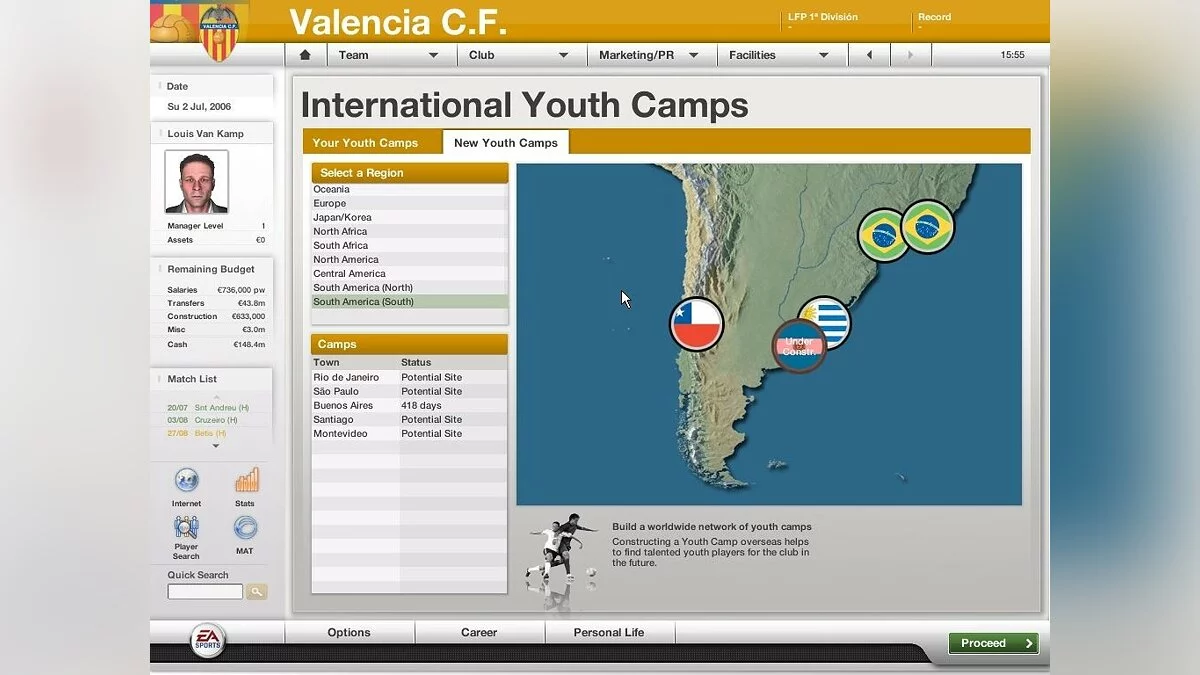Open the Club dropdown menu
This screenshot has width=1200, height=675.
tap(521, 55)
